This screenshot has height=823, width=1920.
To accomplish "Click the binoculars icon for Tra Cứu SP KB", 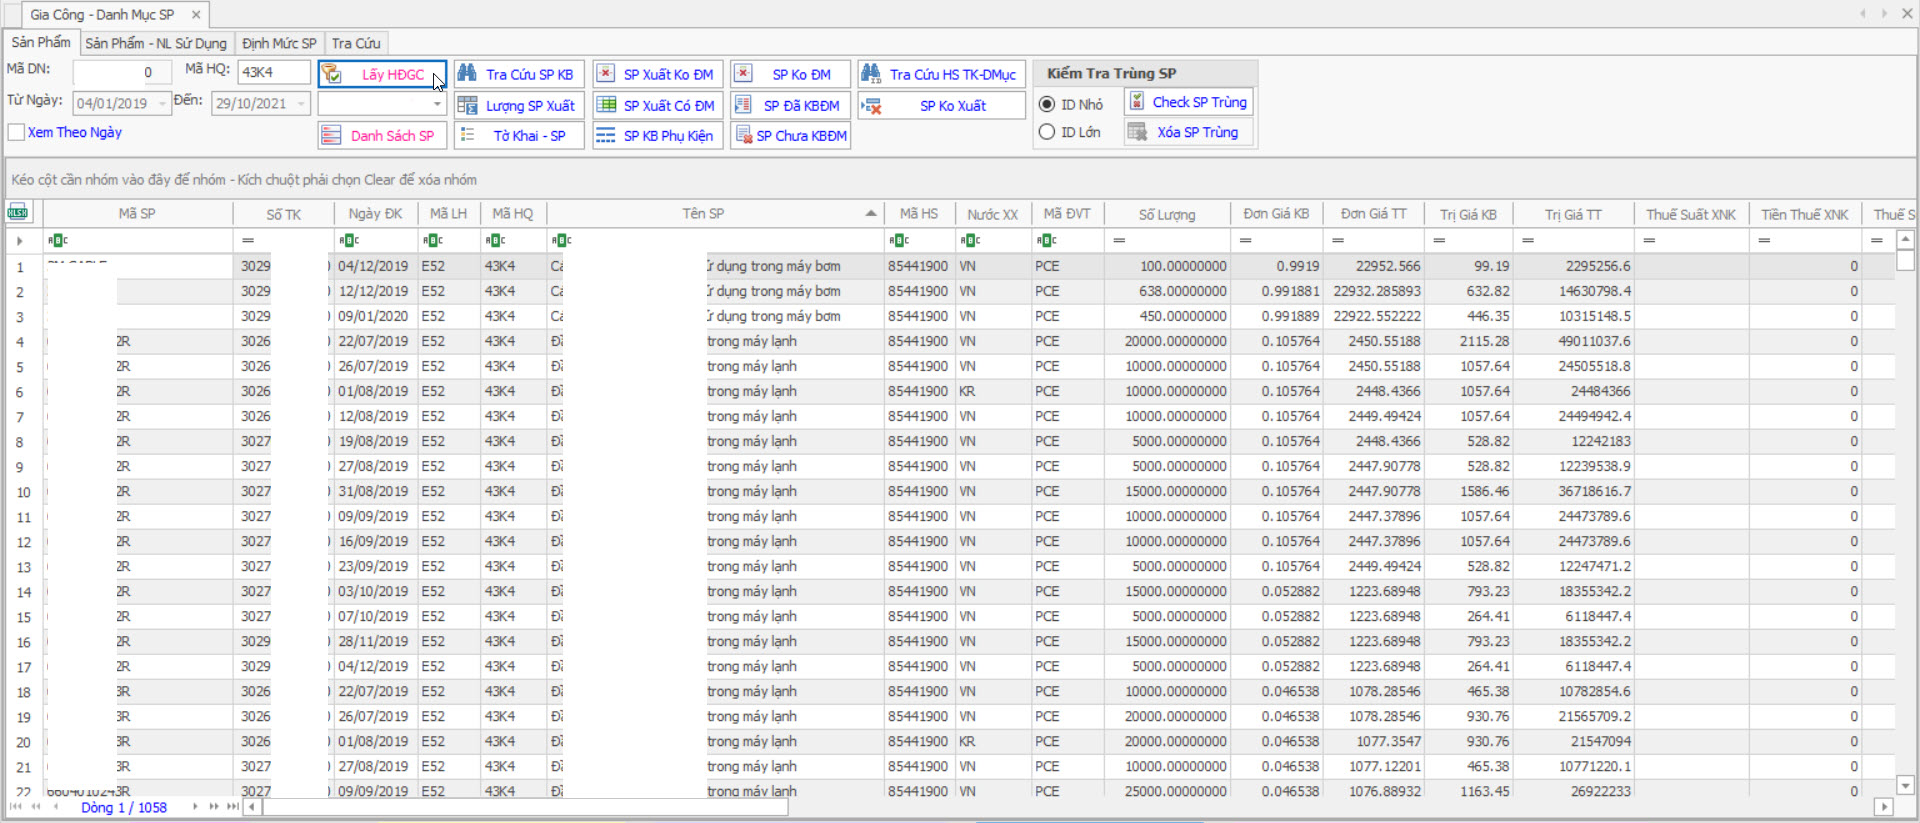I will click(x=466, y=74).
